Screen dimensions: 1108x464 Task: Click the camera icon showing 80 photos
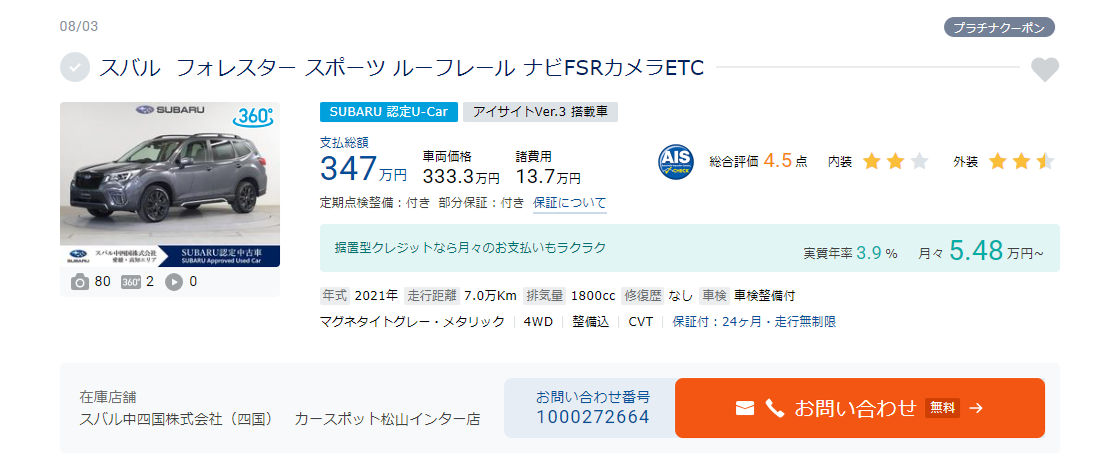coord(80,282)
